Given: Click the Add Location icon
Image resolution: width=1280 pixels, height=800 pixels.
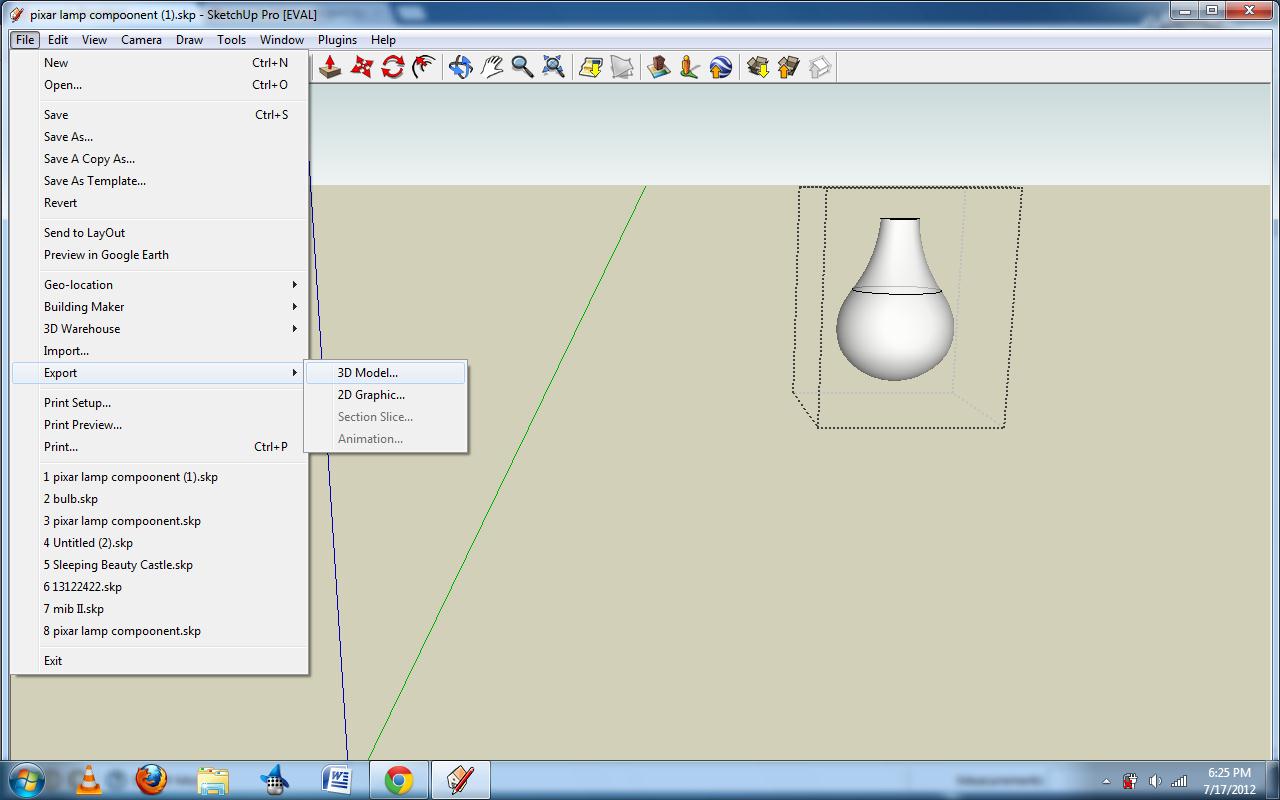Looking at the screenshot, I should (x=590, y=67).
